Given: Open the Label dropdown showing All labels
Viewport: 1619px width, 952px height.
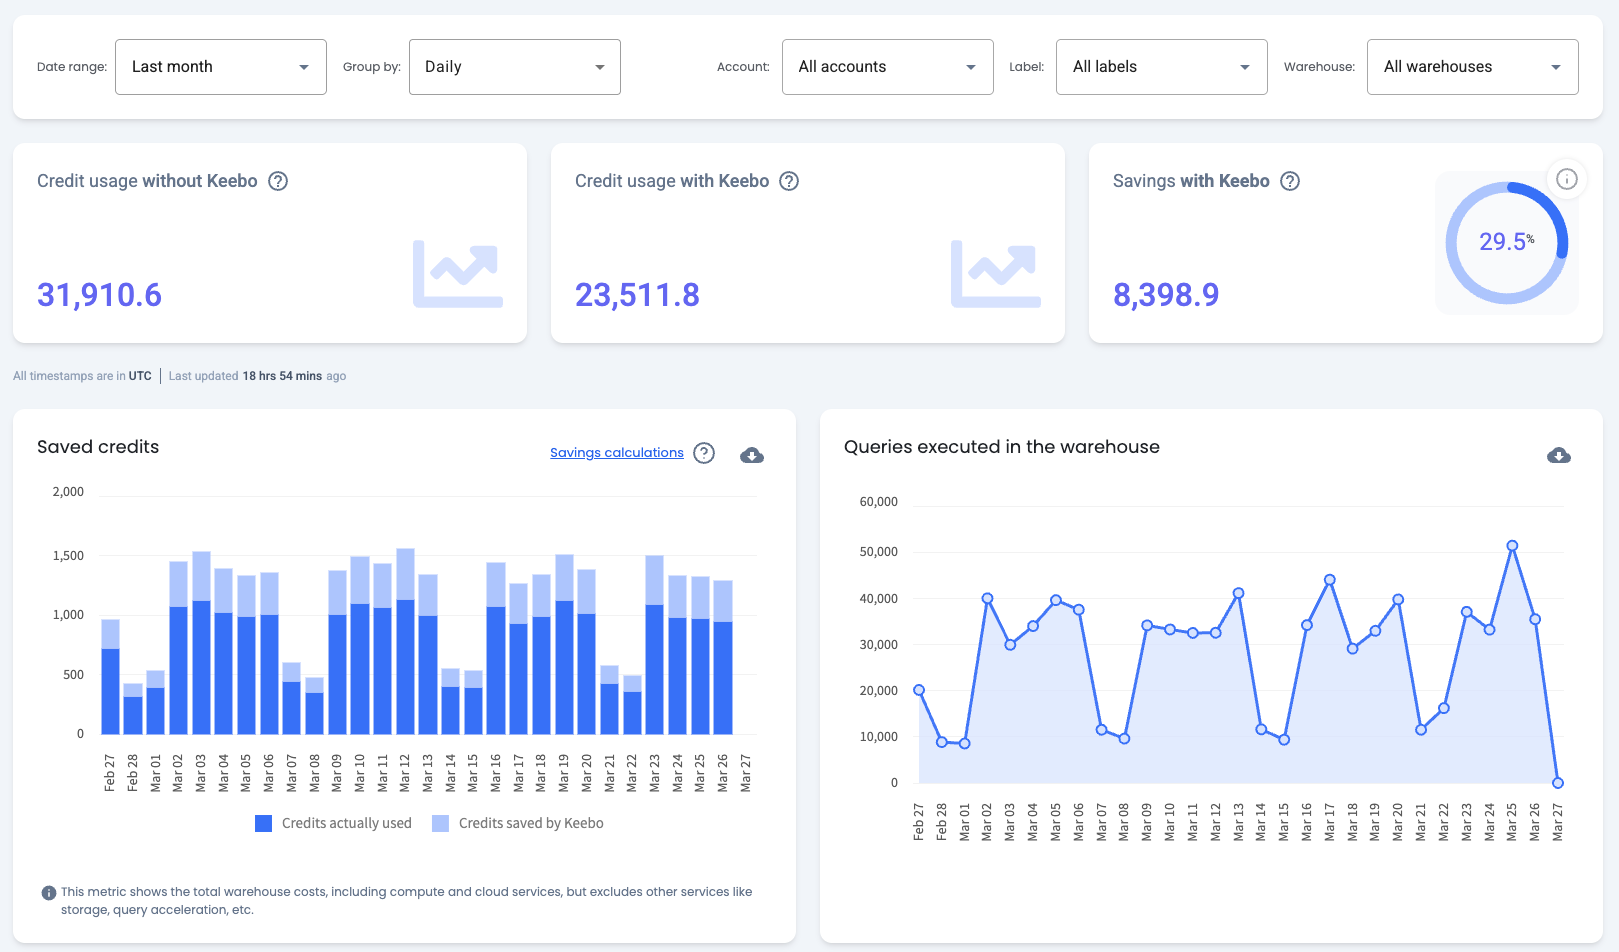Looking at the screenshot, I should pos(1161,66).
